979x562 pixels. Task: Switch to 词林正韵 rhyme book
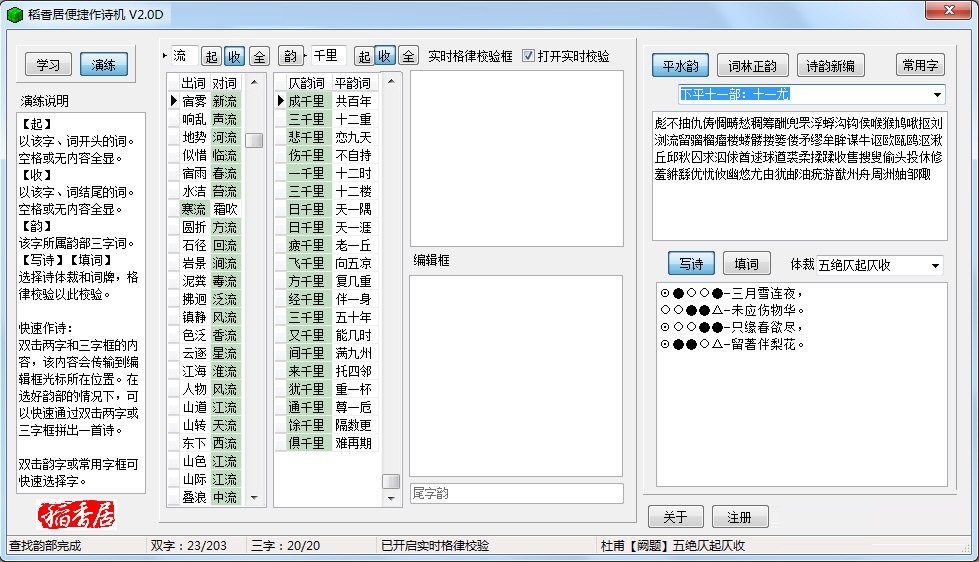752,66
